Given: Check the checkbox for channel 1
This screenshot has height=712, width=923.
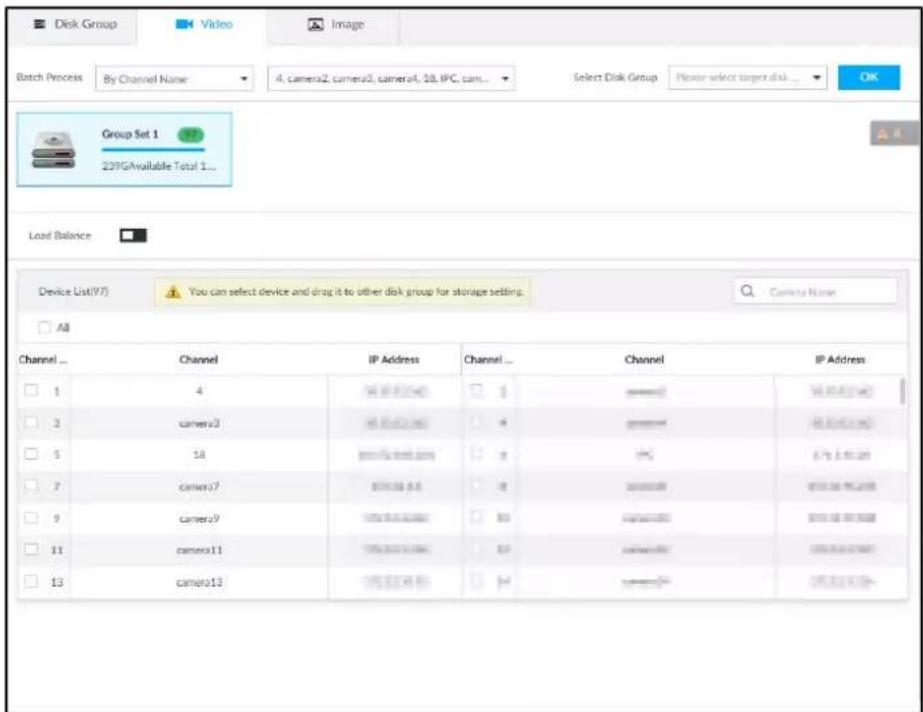Looking at the screenshot, I should pos(31,390).
